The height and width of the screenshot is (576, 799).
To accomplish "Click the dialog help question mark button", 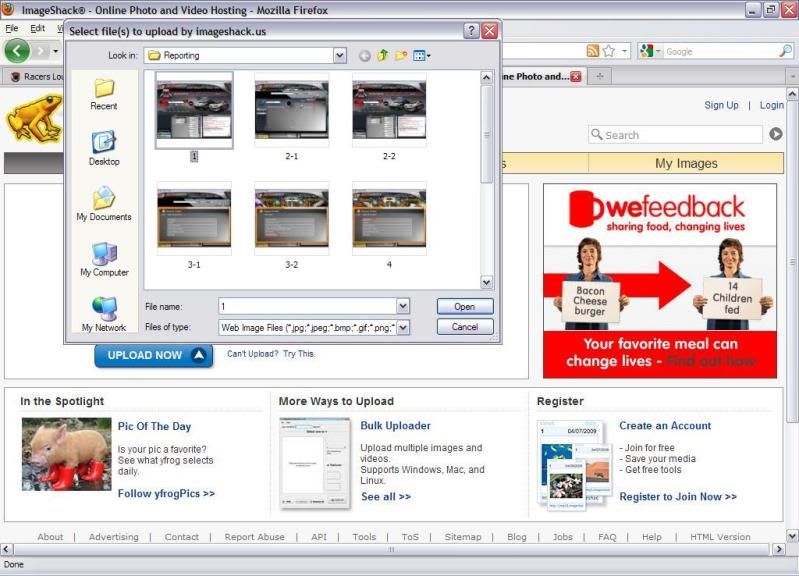I will (x=471, y=31).
